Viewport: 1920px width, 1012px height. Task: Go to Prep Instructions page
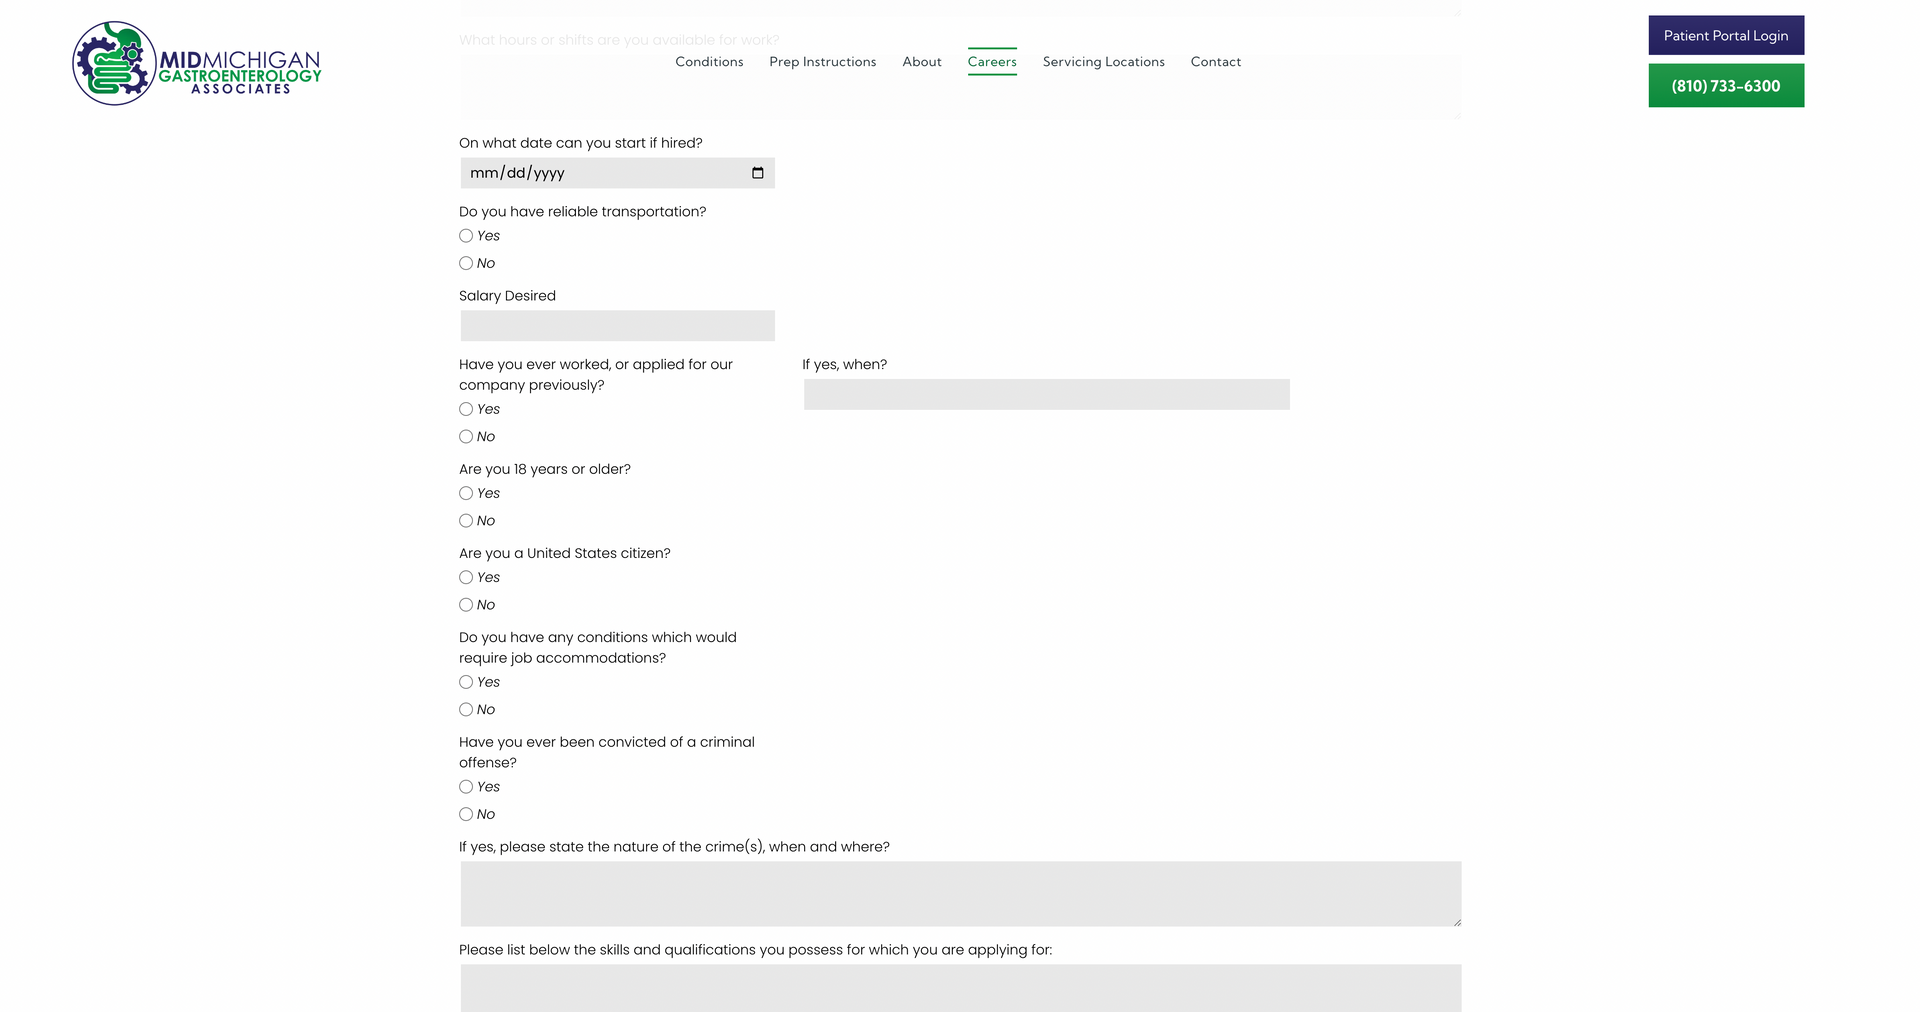pyautogui.click(x=822, y=62)
